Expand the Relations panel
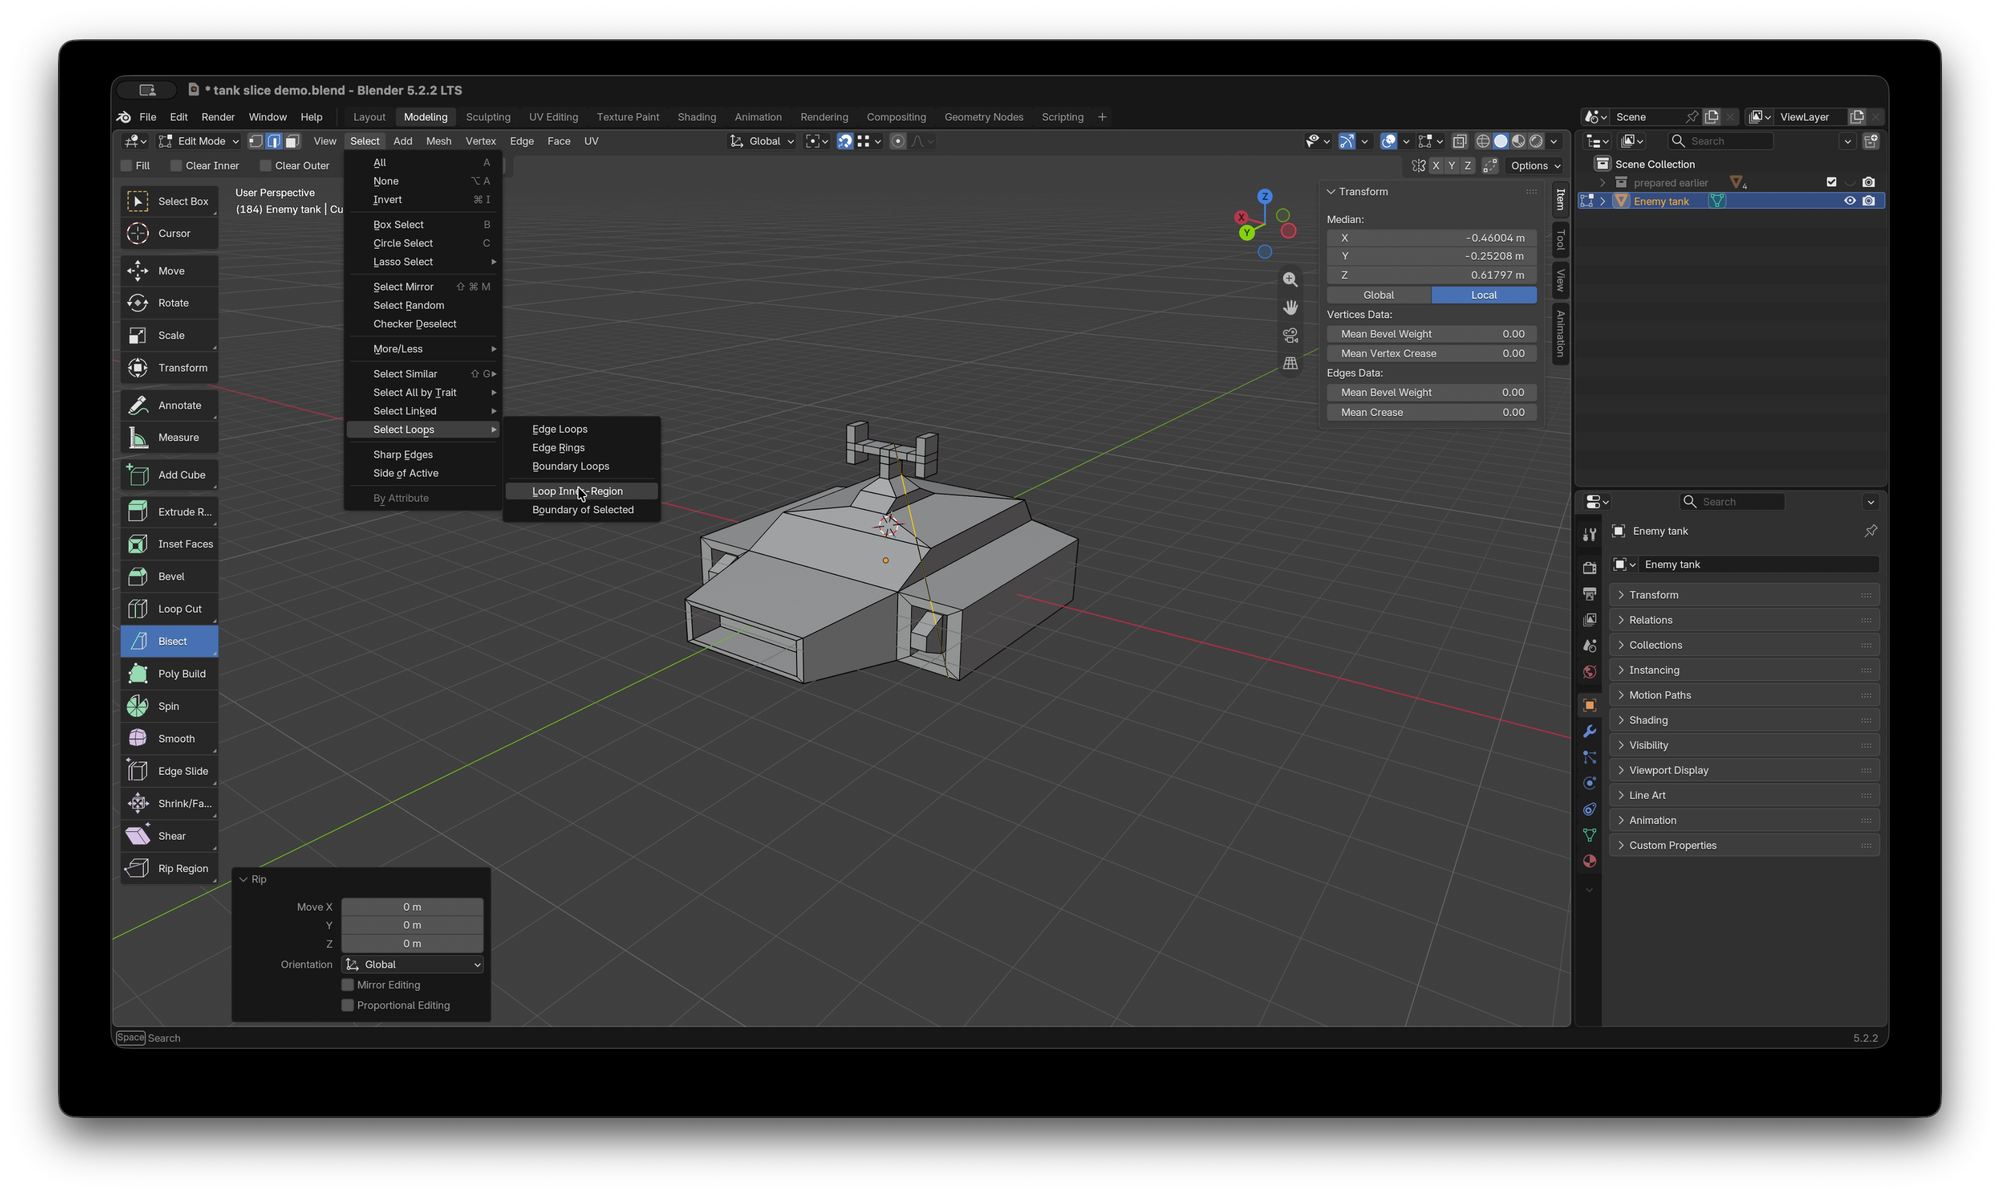Screen dimensions: 2000x1195 pyautogui.click(x=1743, y=620)
